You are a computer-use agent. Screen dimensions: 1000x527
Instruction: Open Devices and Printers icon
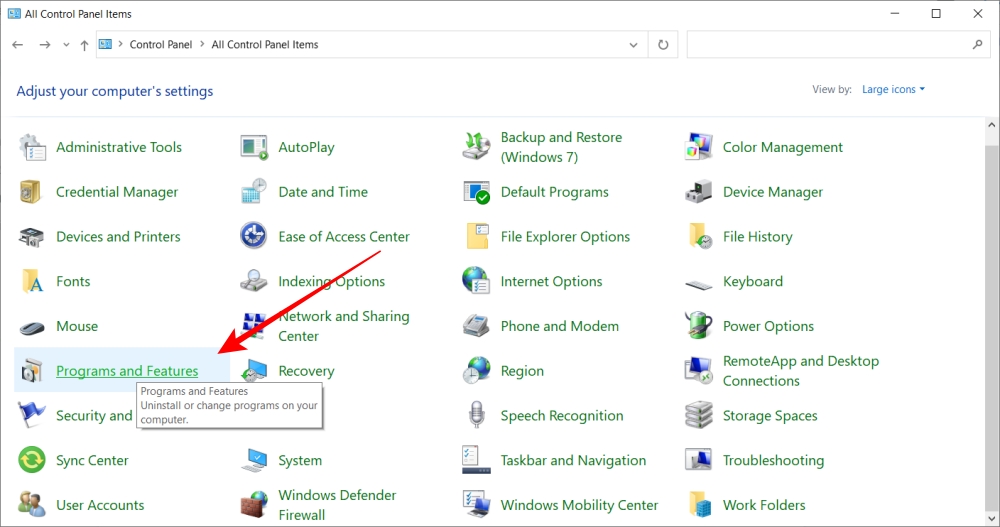(x=32, y=237)
